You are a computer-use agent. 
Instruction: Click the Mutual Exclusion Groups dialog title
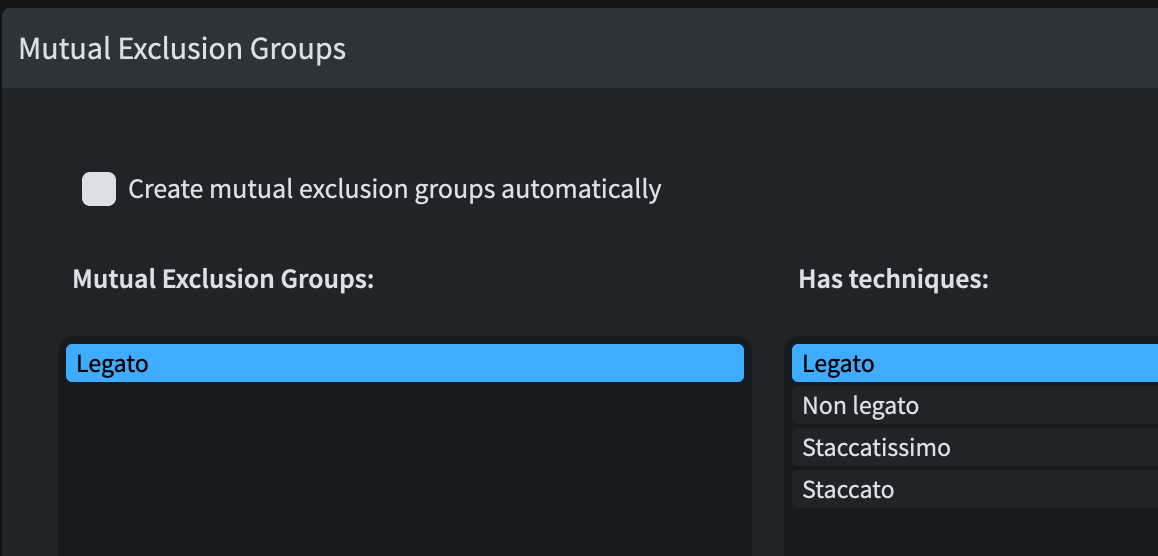(x=182, y=49)
